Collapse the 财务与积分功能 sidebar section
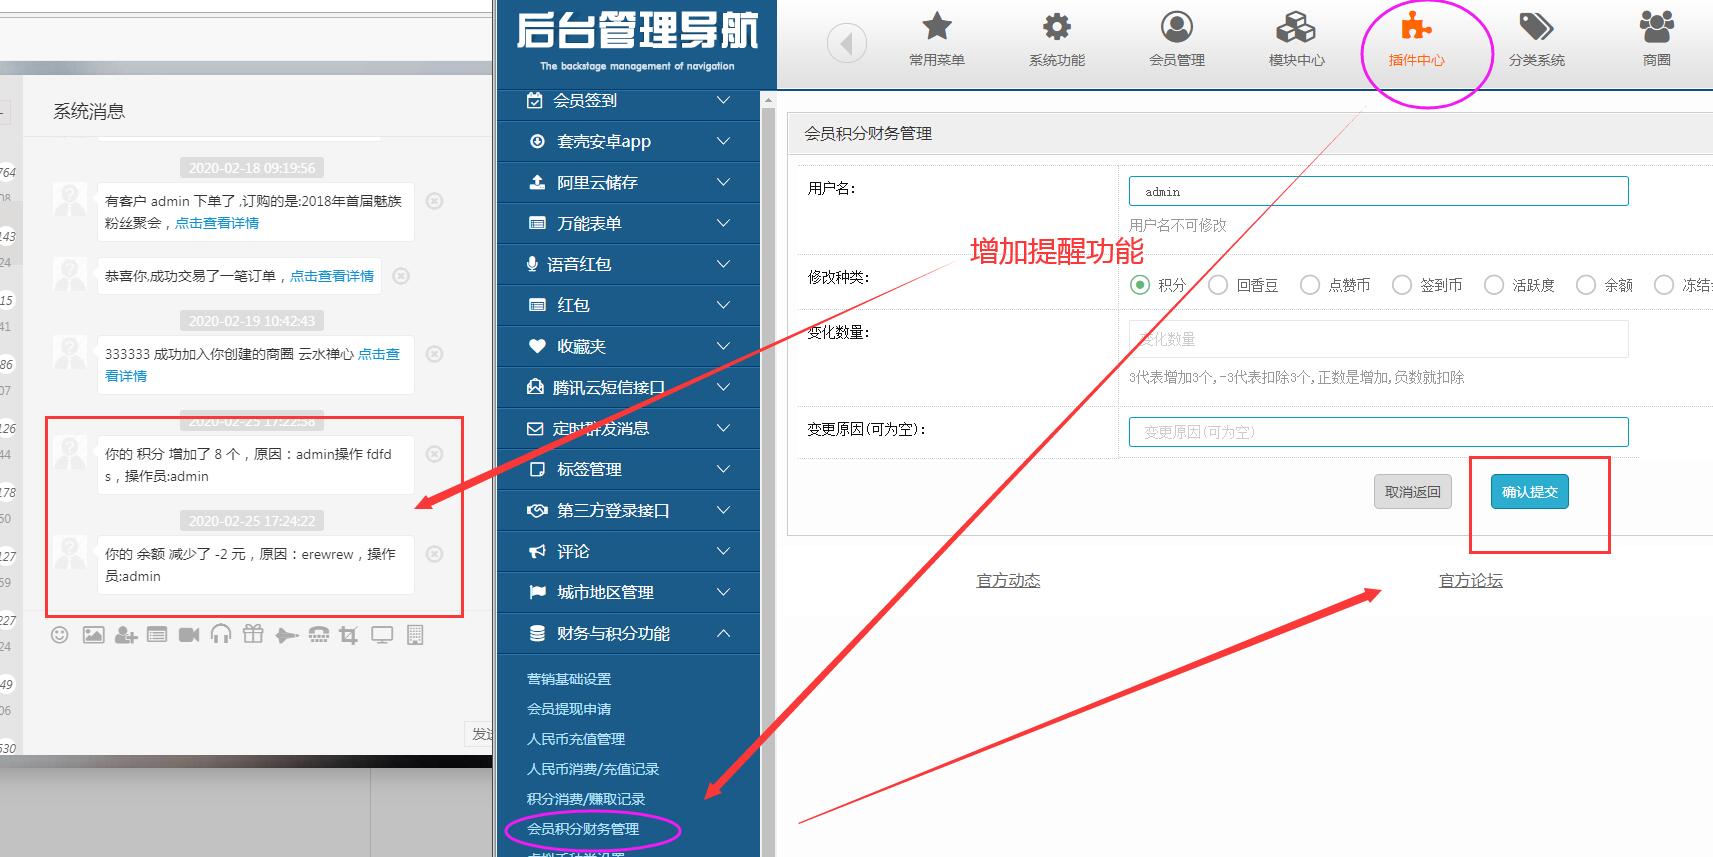Screen dimensions: 1713x857 tap(630, 633)
